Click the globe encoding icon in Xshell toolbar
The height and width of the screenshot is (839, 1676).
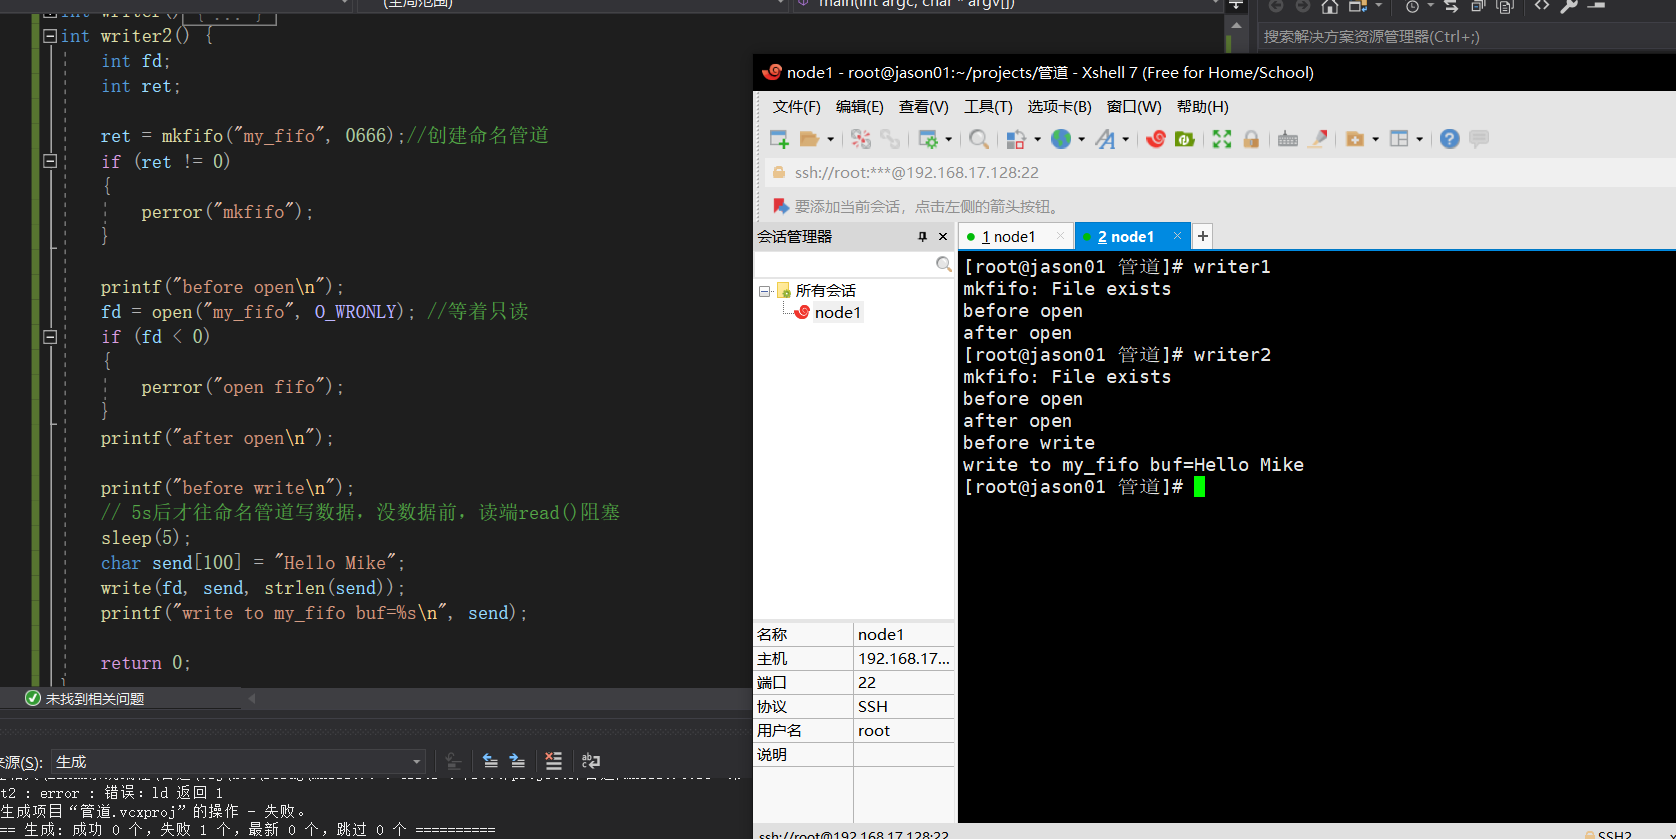tap(1061, 139)
